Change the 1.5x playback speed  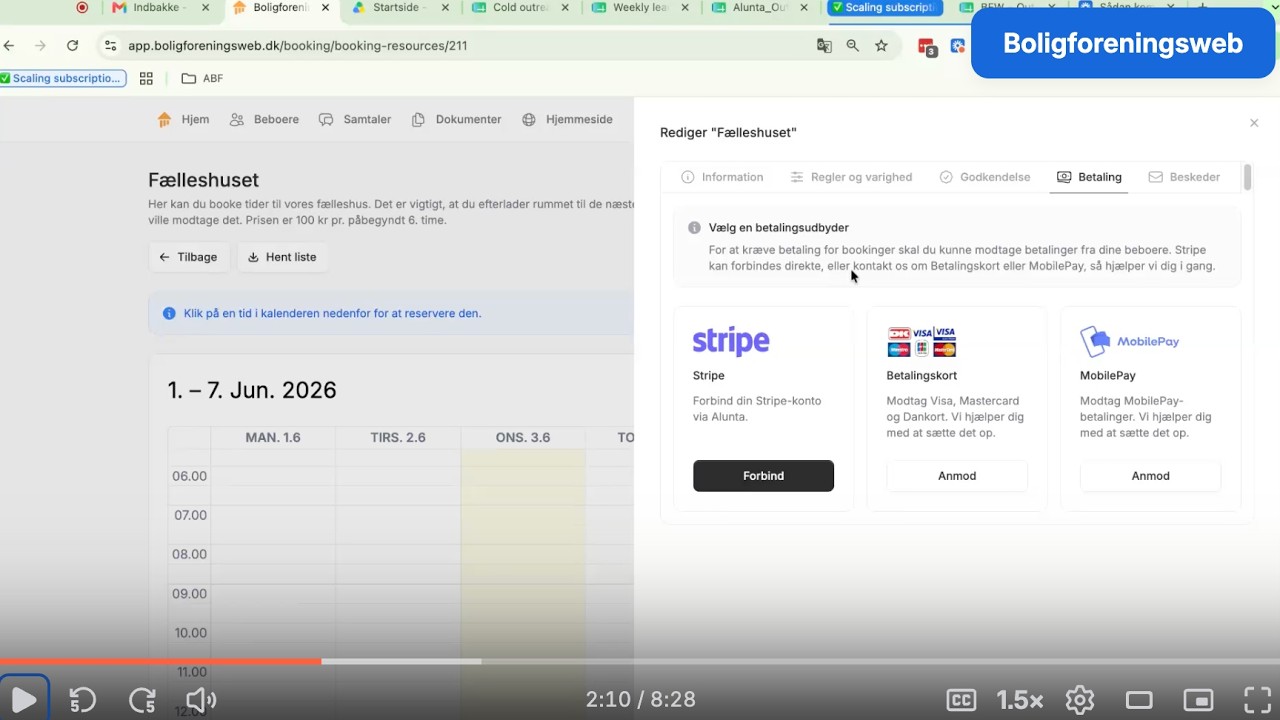tap(1020, 700)
